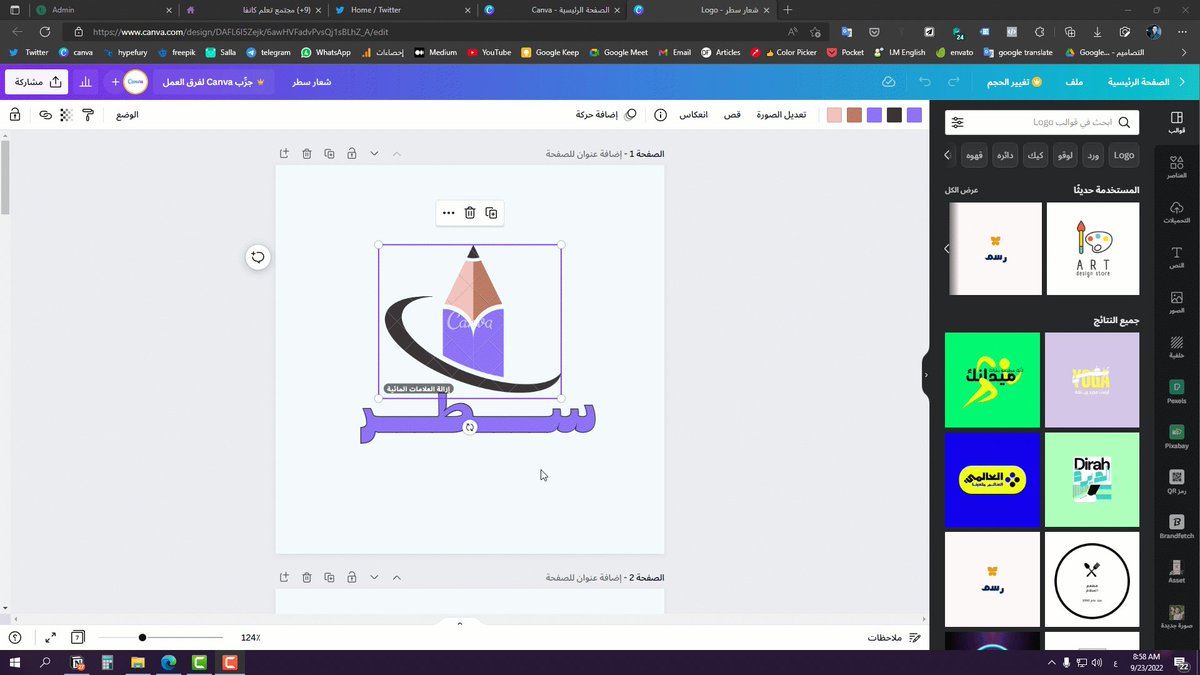Delete page 2 with its trash icon
Image resolution: width=1200 pixels, height=675 pixels.
(307, 577)
